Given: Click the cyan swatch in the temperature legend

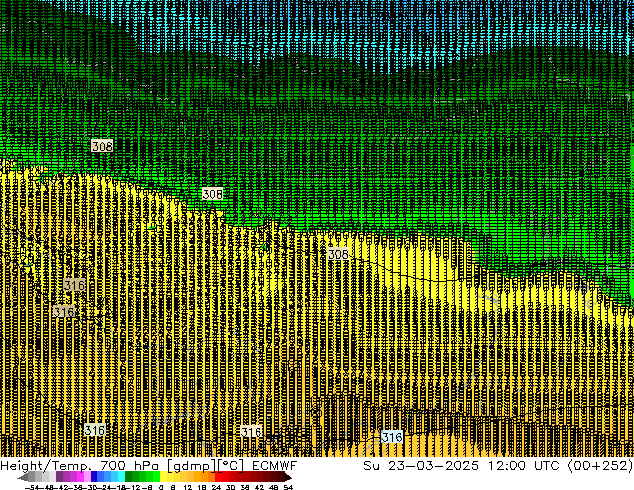Looking at the screenshot, I should pos(122,477).
